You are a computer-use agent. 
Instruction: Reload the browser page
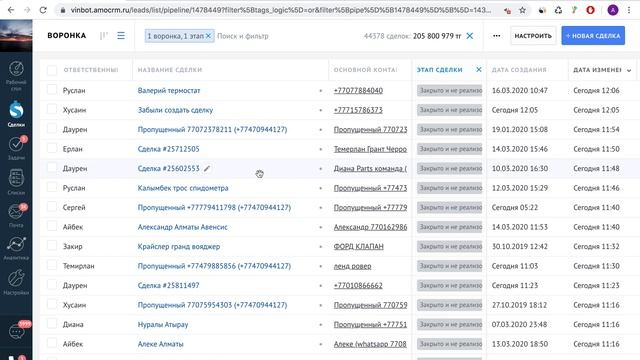click(x=43, y=10)
